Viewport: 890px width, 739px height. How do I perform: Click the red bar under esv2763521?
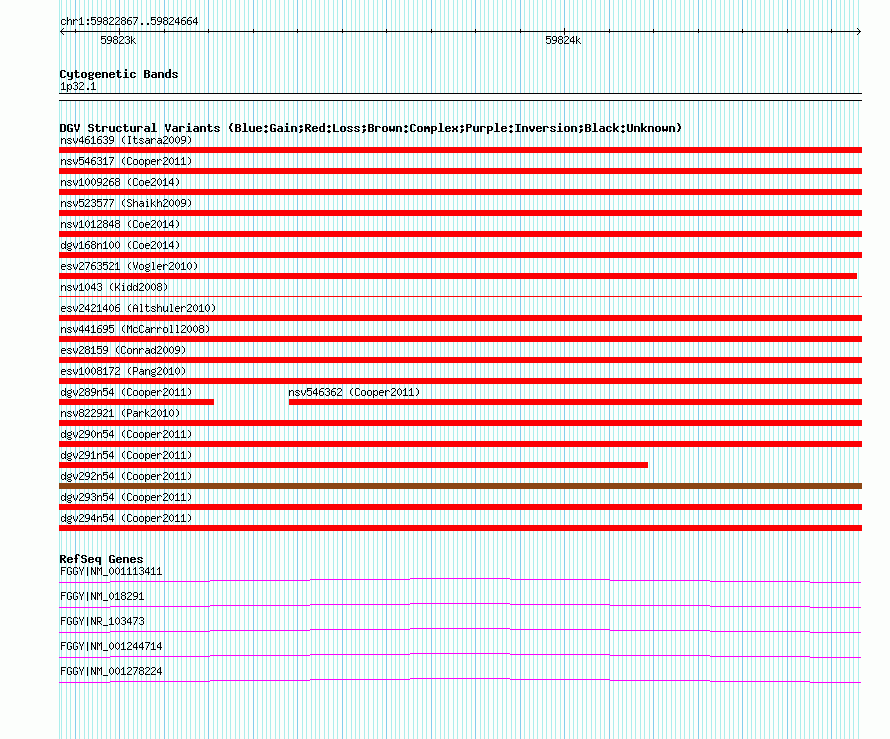(x=458, y=276)
